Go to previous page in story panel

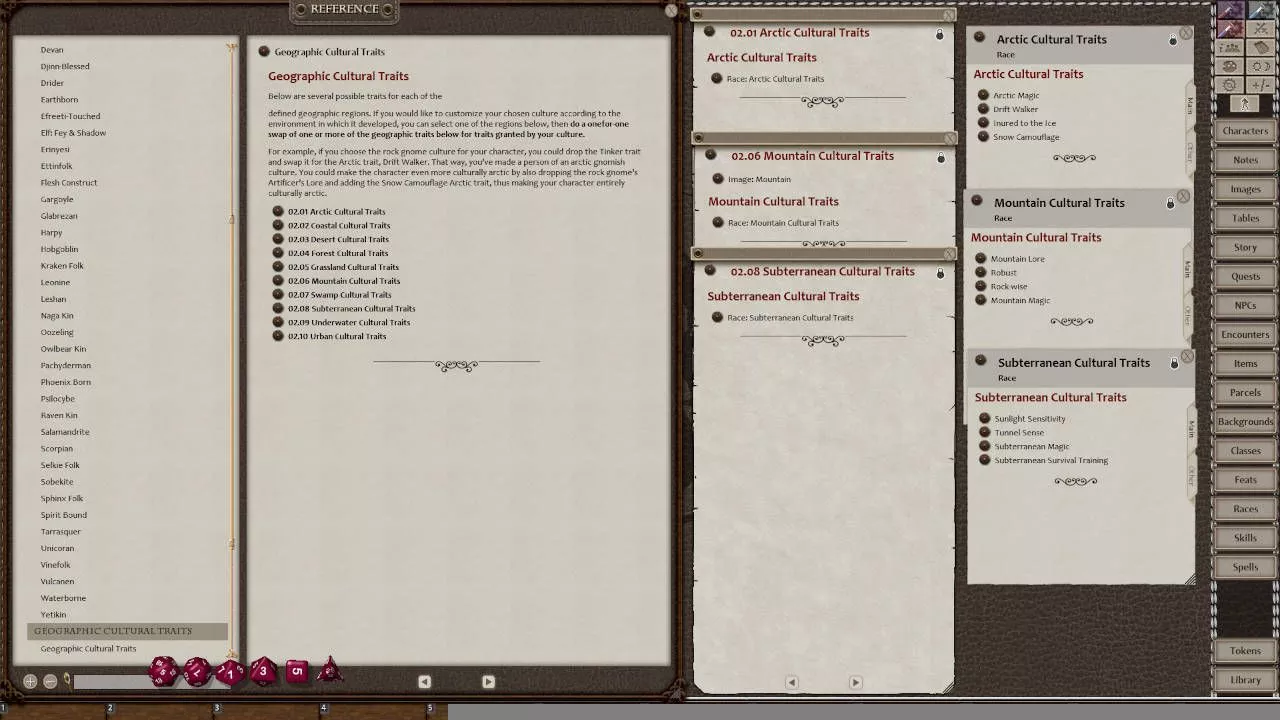pyautogui.click(x=791, y=683)
